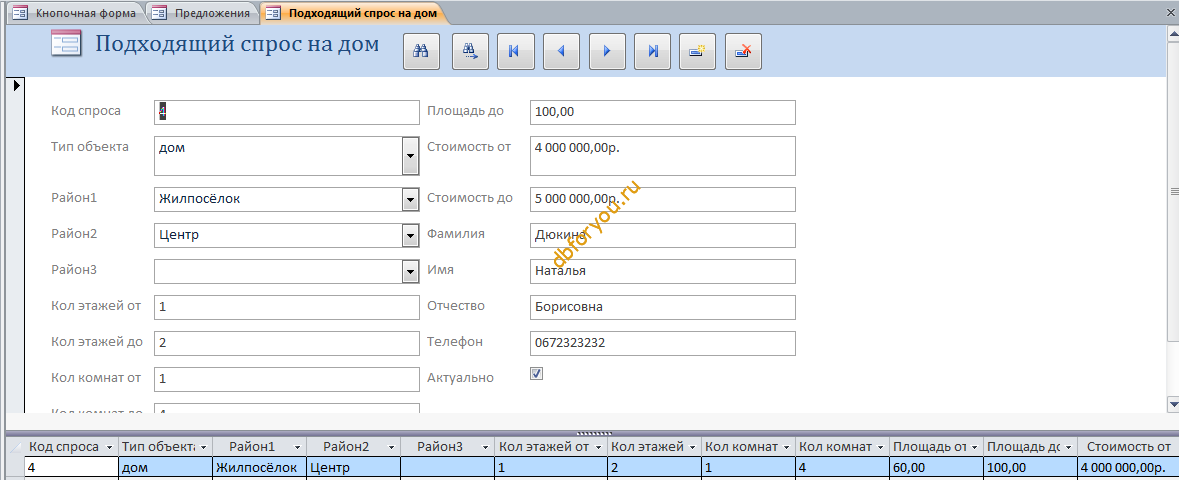Open the Тип объекта dropdown
The width and height of the screenshot is (1179, 480).
(x=411, y=156)
